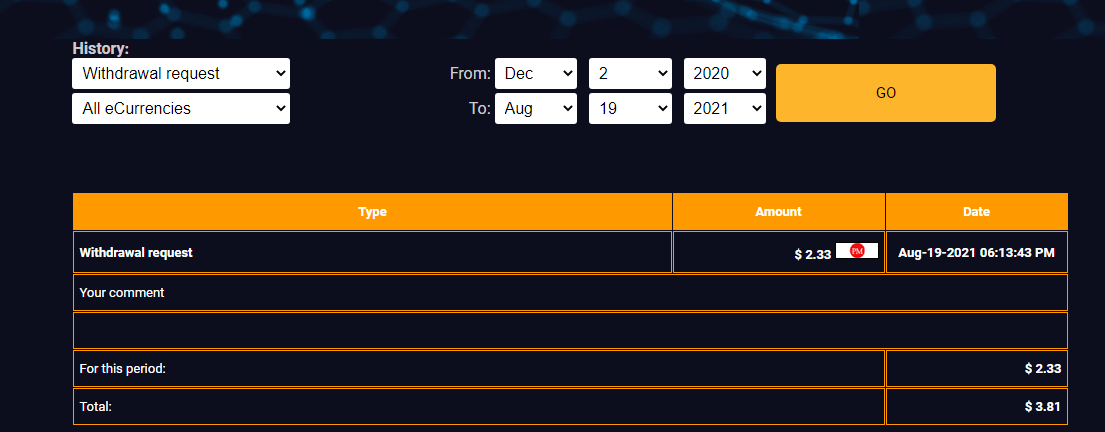Open the All eCurrencies dropdown
Screen dimensions: 1105x432
(180, 109)
